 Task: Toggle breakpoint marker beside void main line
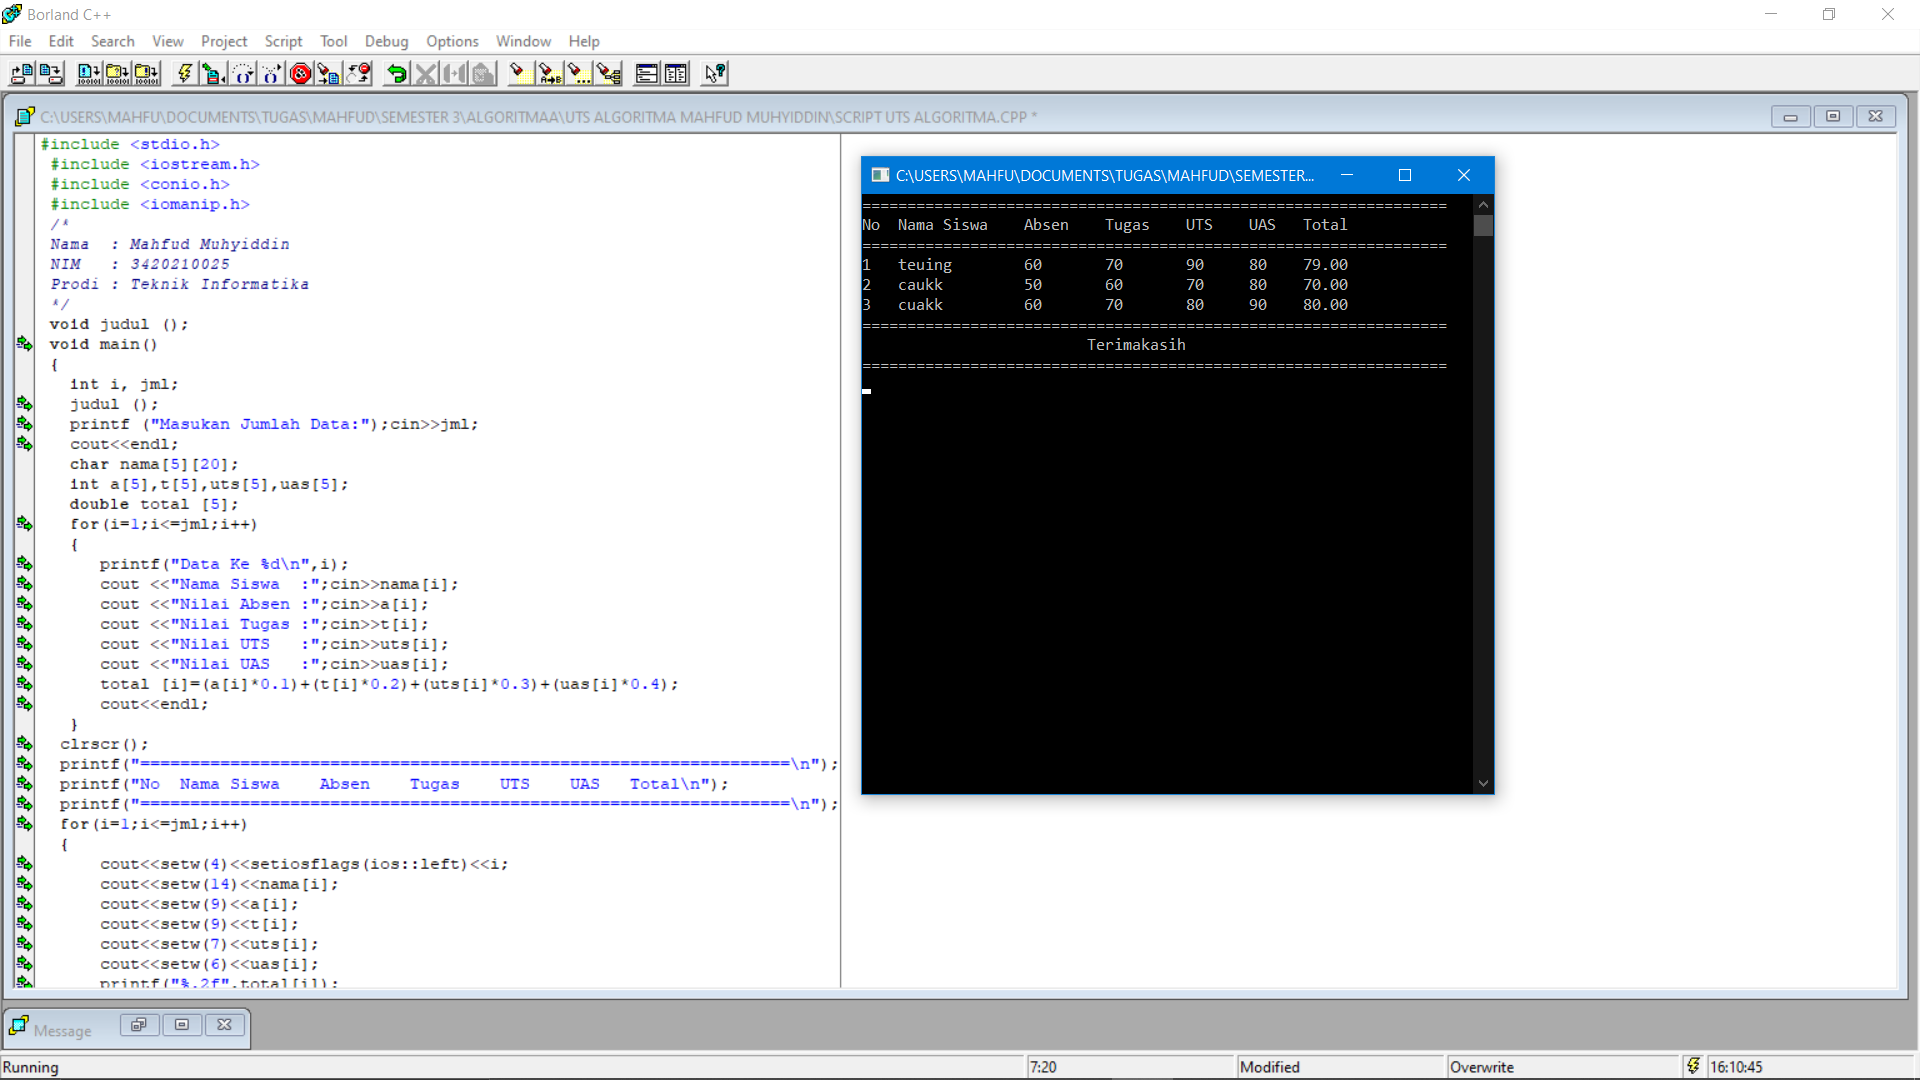(24, 344)
